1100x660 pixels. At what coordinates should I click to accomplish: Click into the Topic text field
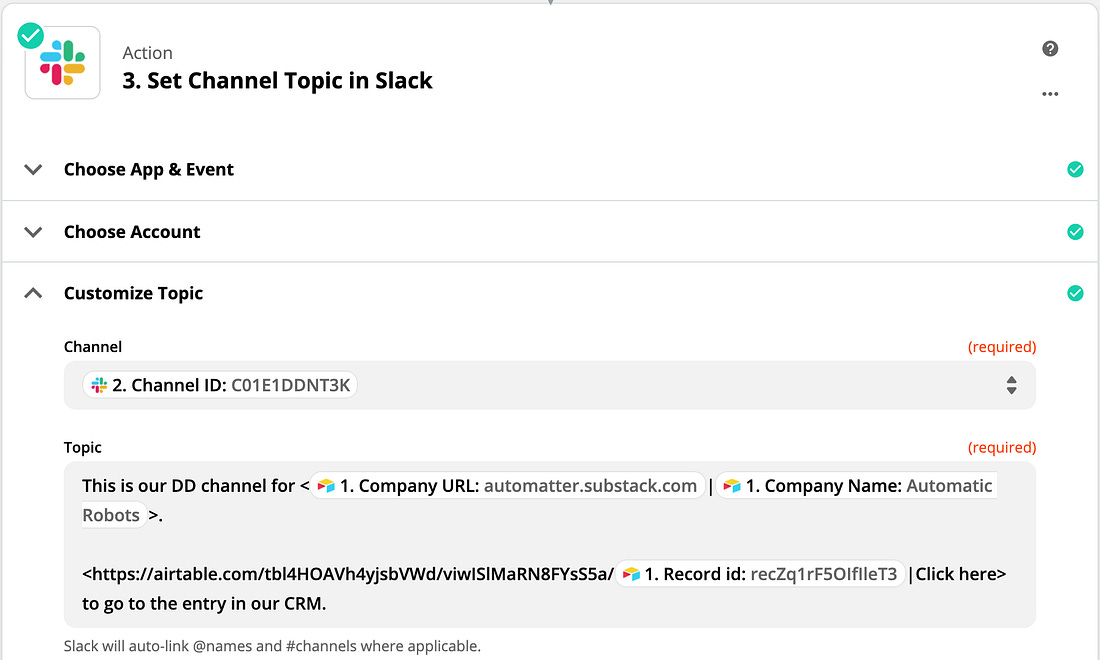[549, 544]
